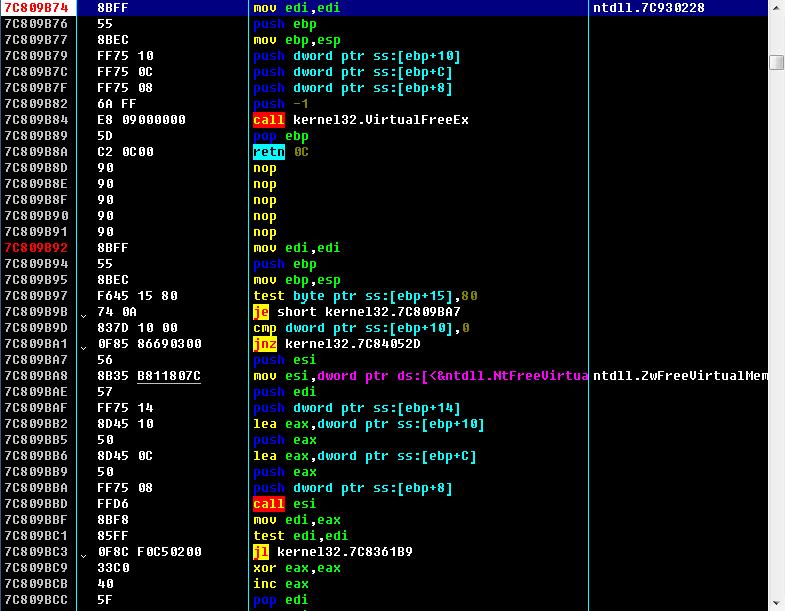Select address 7C809B91

(36, 232)
